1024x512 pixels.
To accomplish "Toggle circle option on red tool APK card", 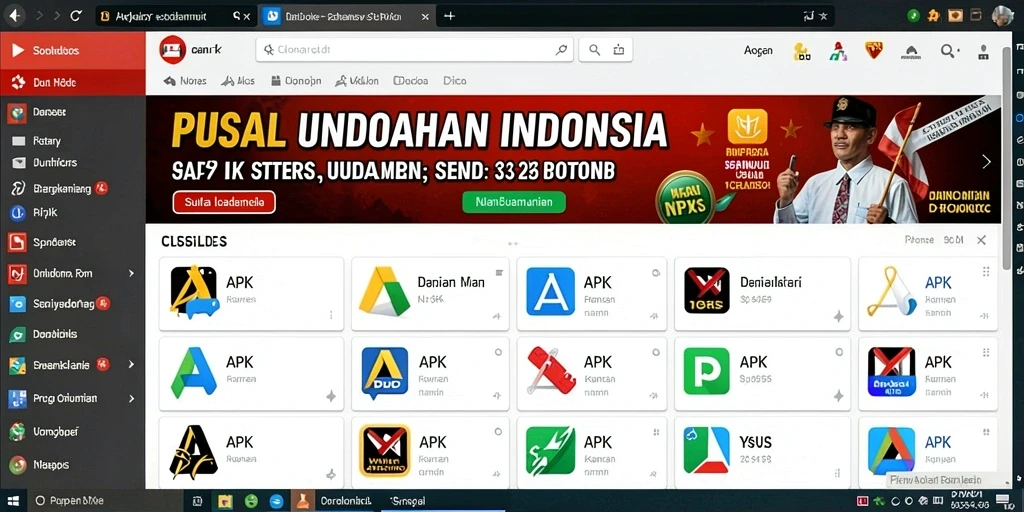I will pos(655,353).
